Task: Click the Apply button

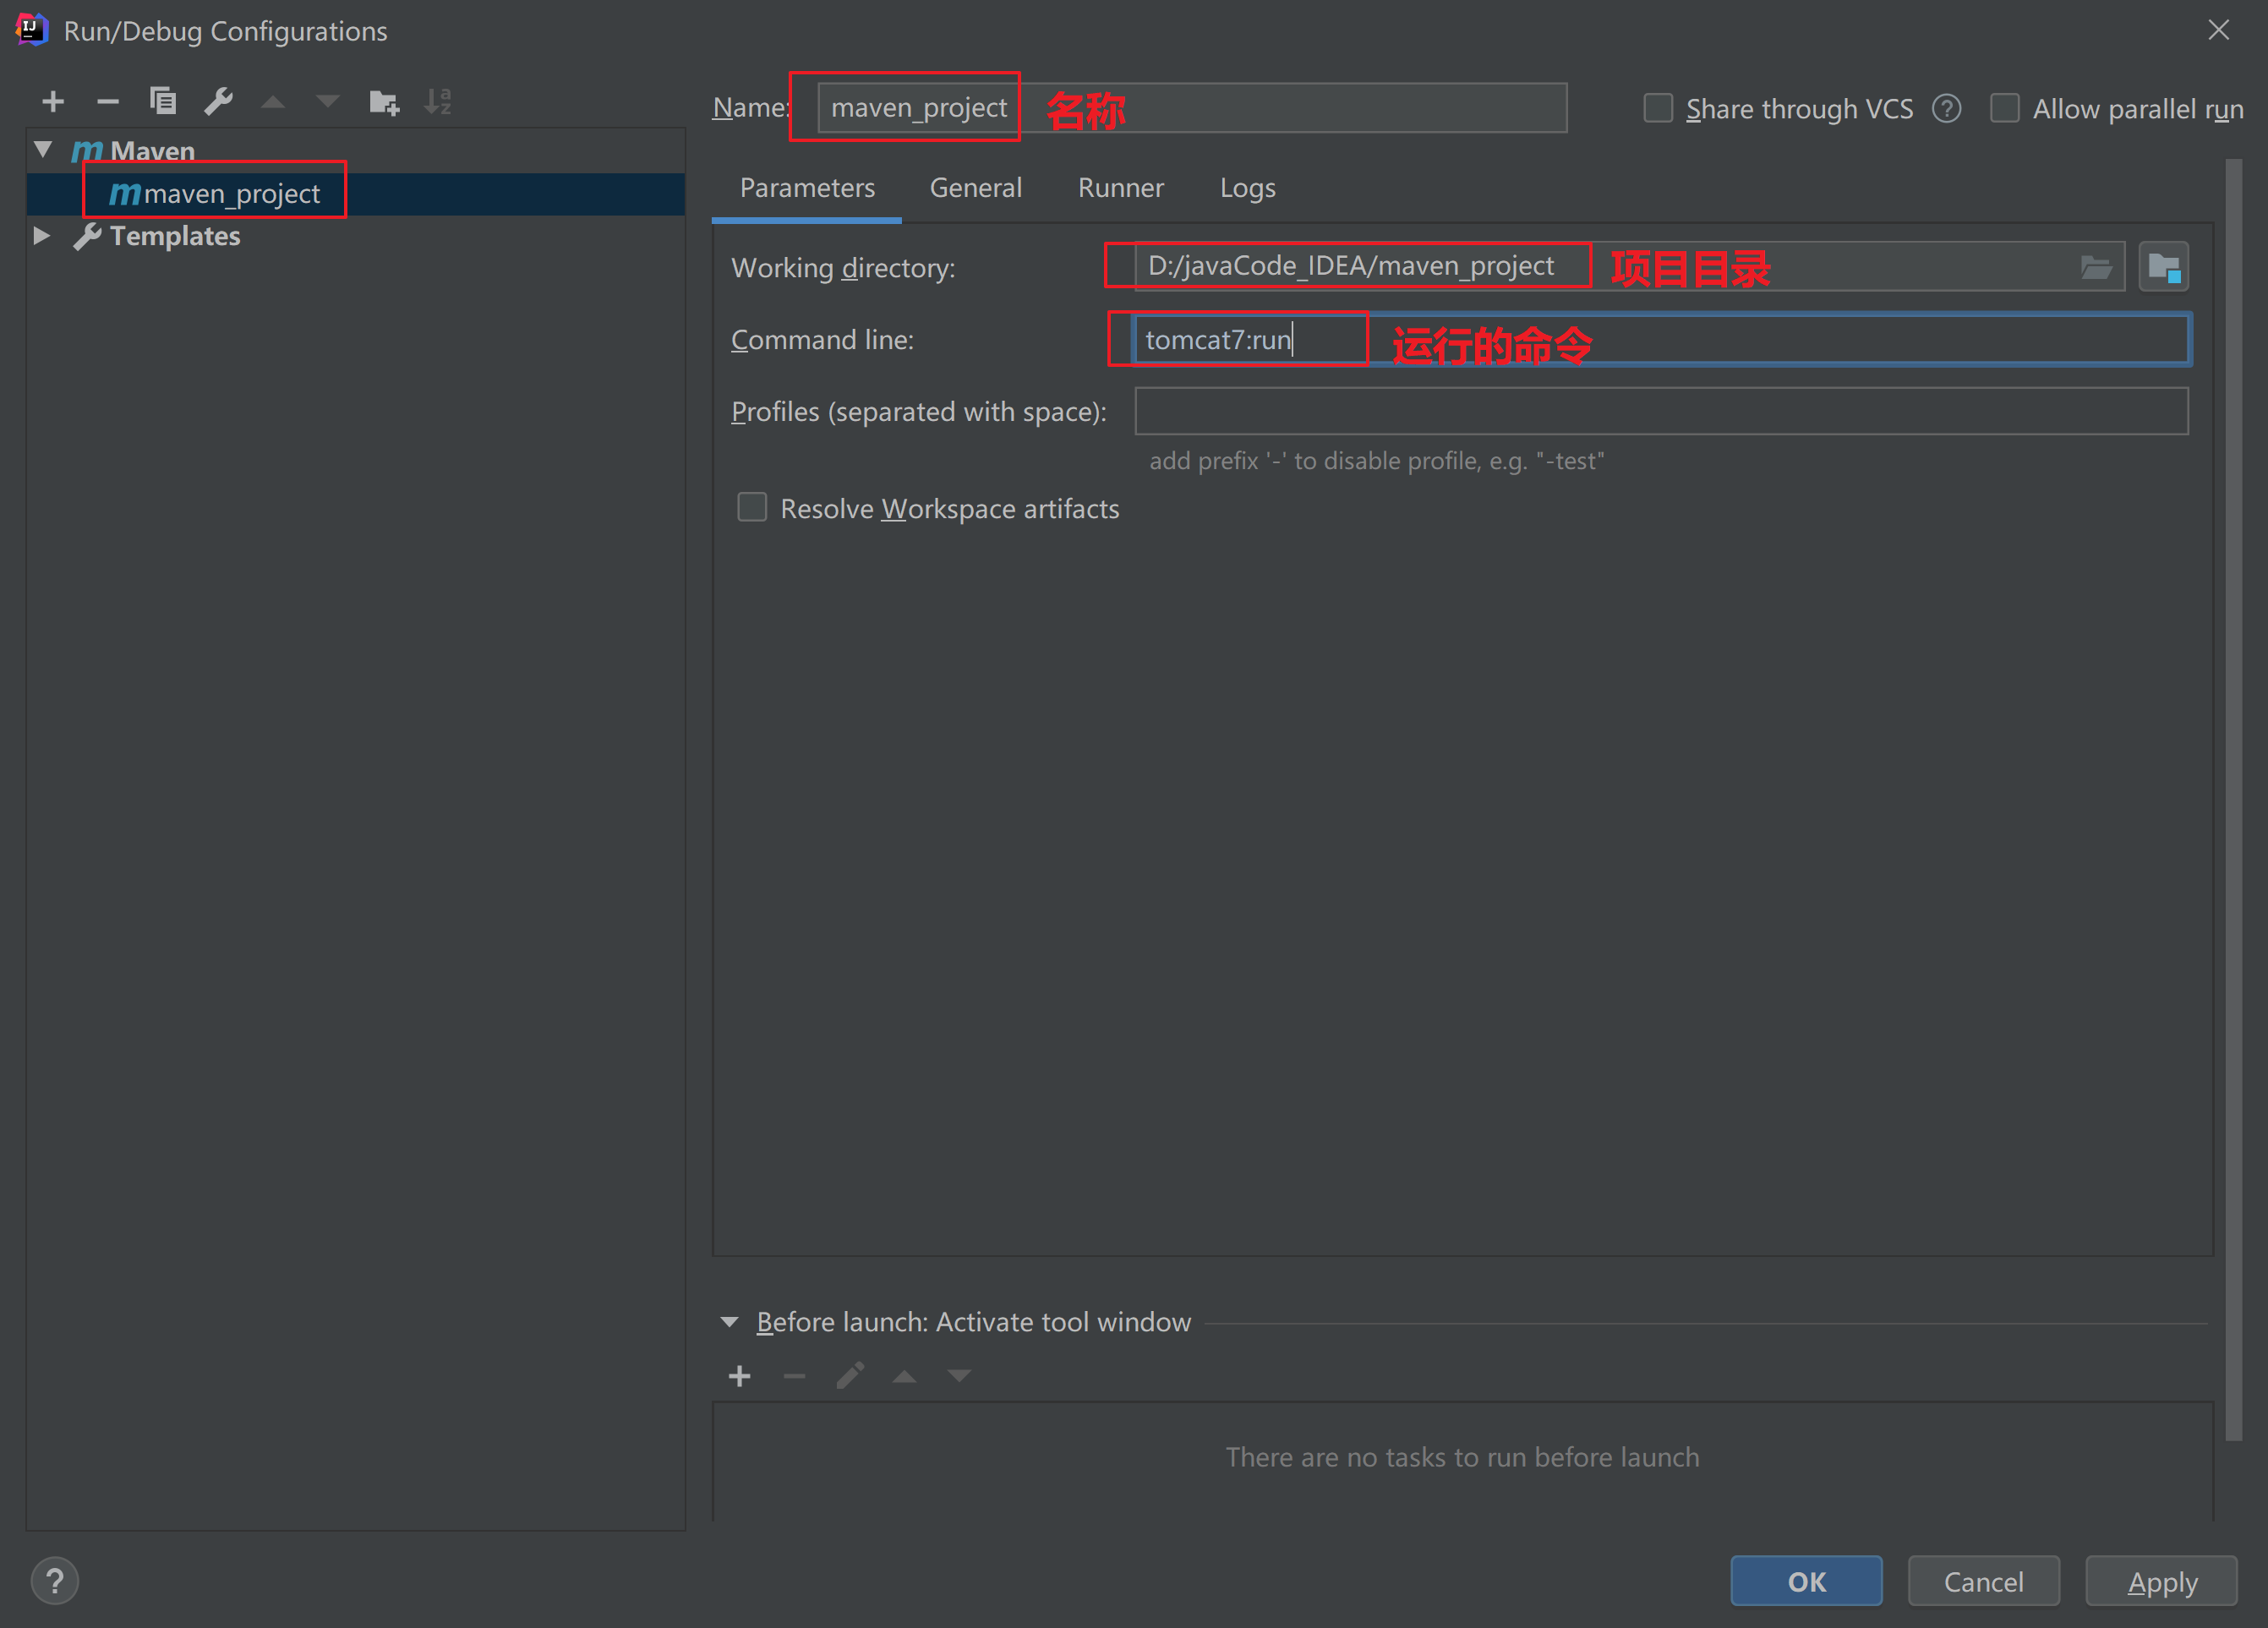Action: point(2162,1581)
